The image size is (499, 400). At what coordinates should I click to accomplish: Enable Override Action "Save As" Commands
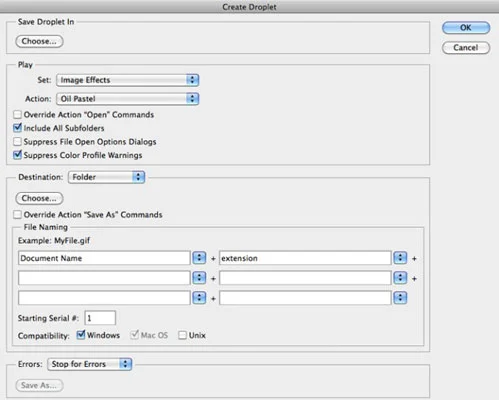point(17,215)
